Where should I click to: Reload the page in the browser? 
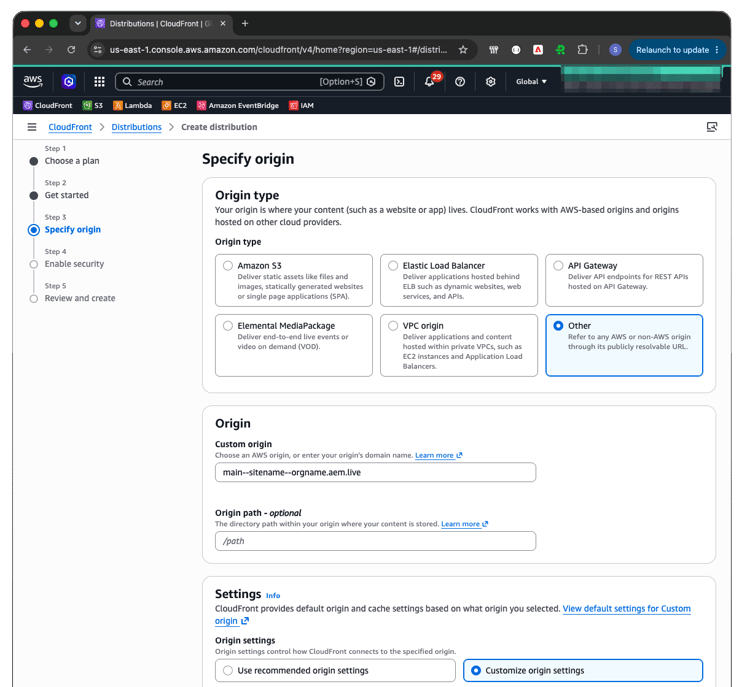(71, 50)
